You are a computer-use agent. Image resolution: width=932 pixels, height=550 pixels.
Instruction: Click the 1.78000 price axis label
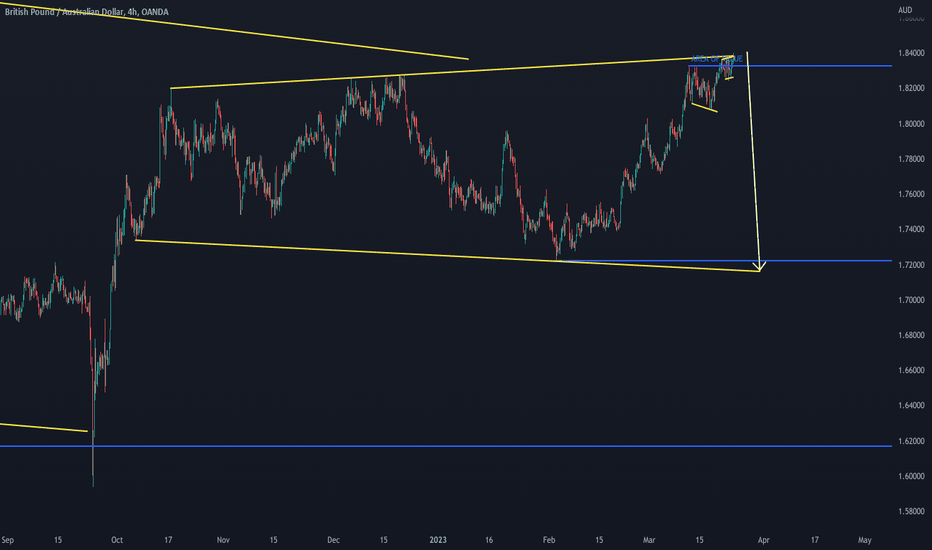coord(911,159)
